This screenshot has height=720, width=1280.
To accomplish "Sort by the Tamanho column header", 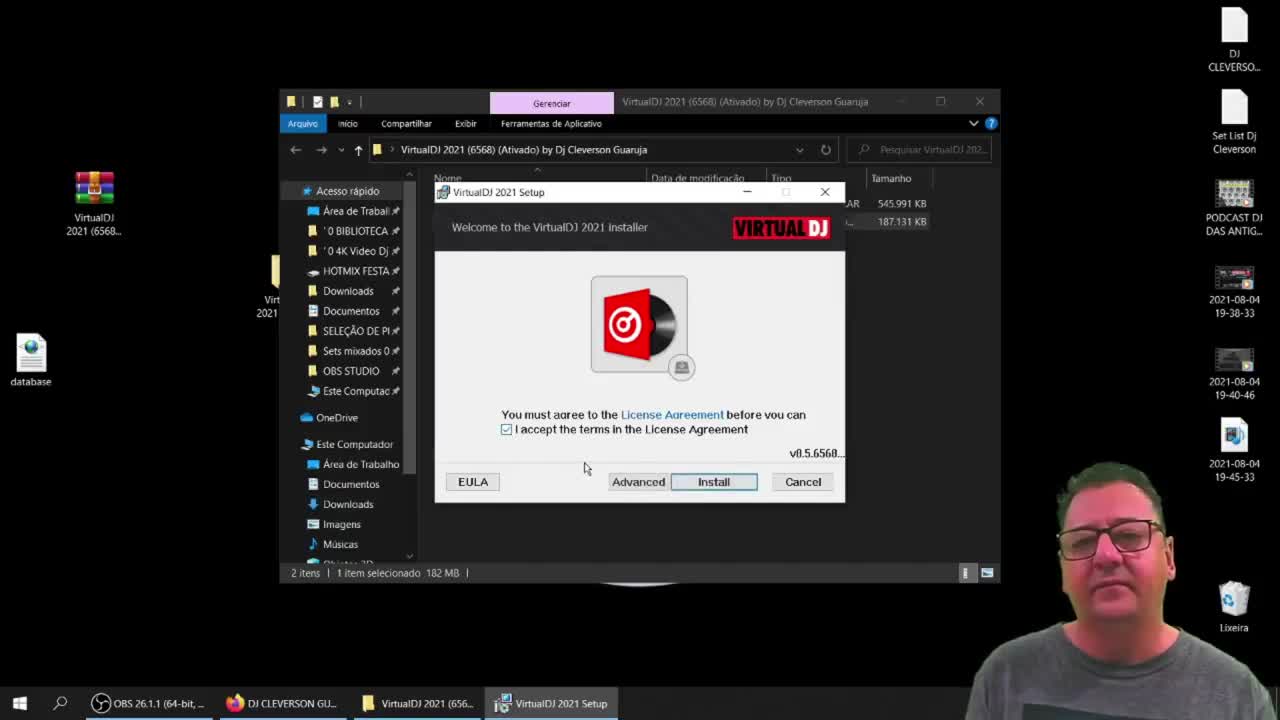I will [891, 178].
